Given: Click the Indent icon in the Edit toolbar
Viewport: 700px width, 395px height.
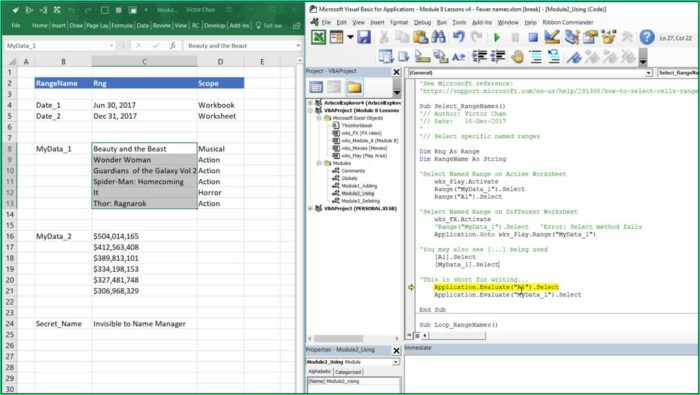Looking at the screenshot, I should pyautogui.click(x=479, y=57).
